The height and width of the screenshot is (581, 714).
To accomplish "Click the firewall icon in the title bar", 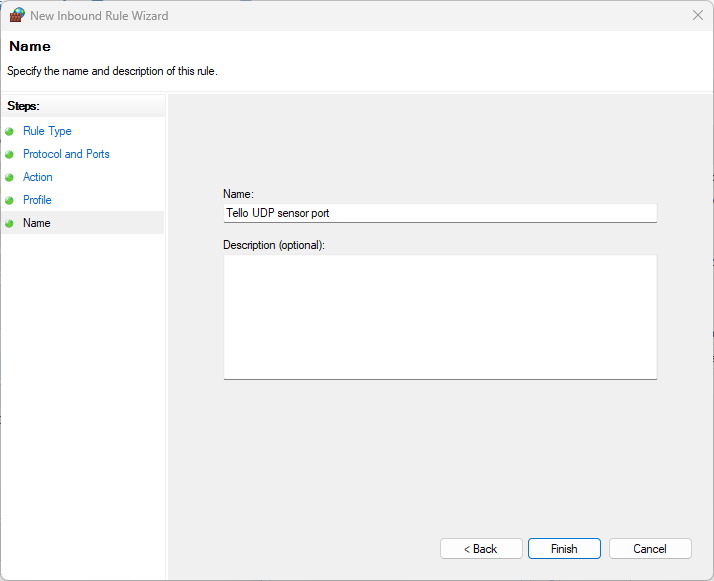I will click(x=17, y=15).
